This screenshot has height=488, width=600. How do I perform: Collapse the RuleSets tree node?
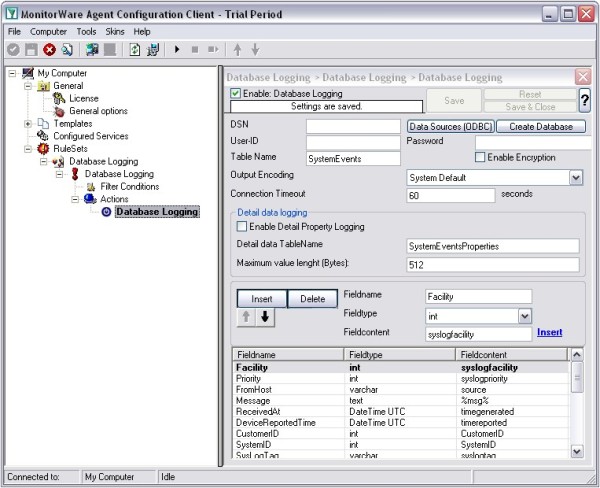[x=28, y=149]
